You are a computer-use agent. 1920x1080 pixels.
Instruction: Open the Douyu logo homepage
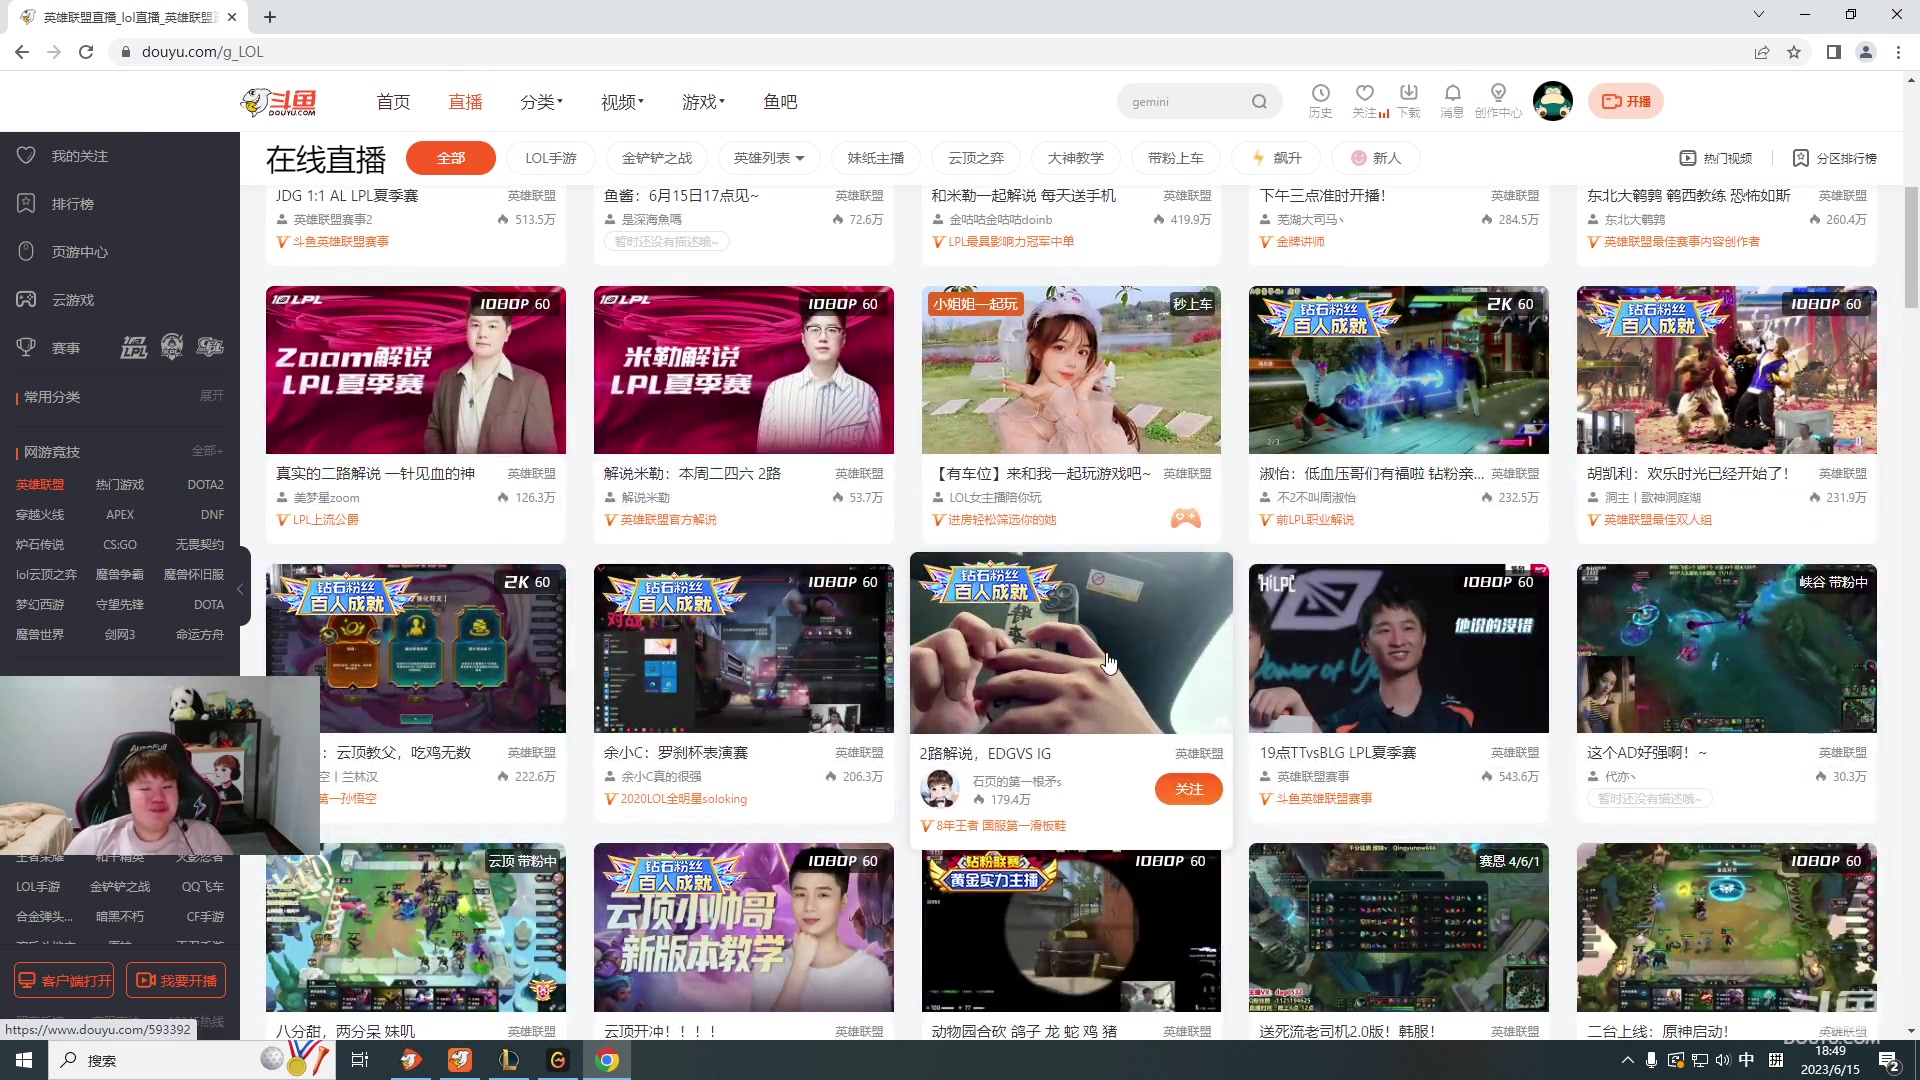click(x=279, y=101)
